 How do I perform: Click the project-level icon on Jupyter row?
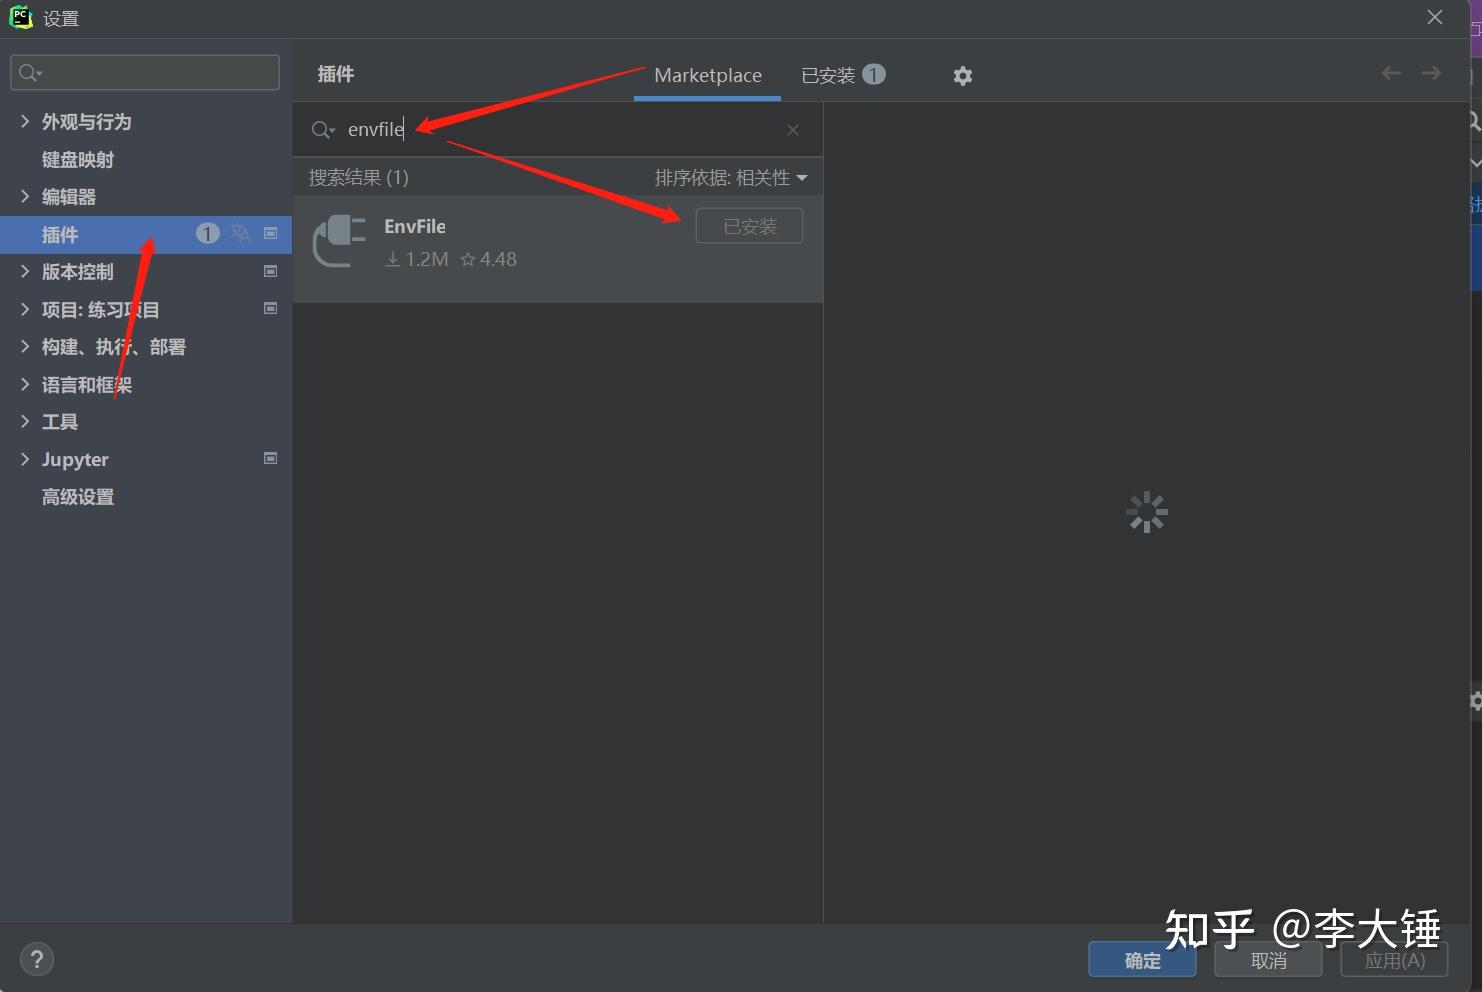[x=270, y=458]
